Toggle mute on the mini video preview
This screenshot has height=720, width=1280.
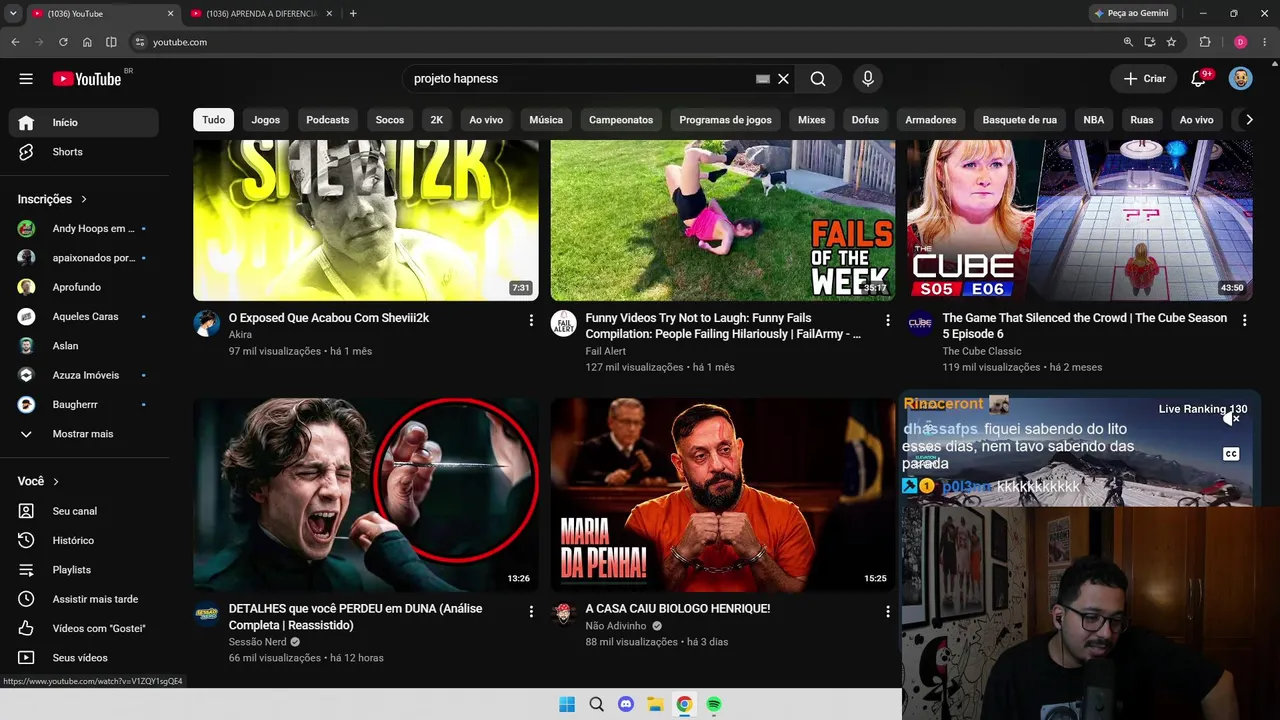pos(1231,420)
